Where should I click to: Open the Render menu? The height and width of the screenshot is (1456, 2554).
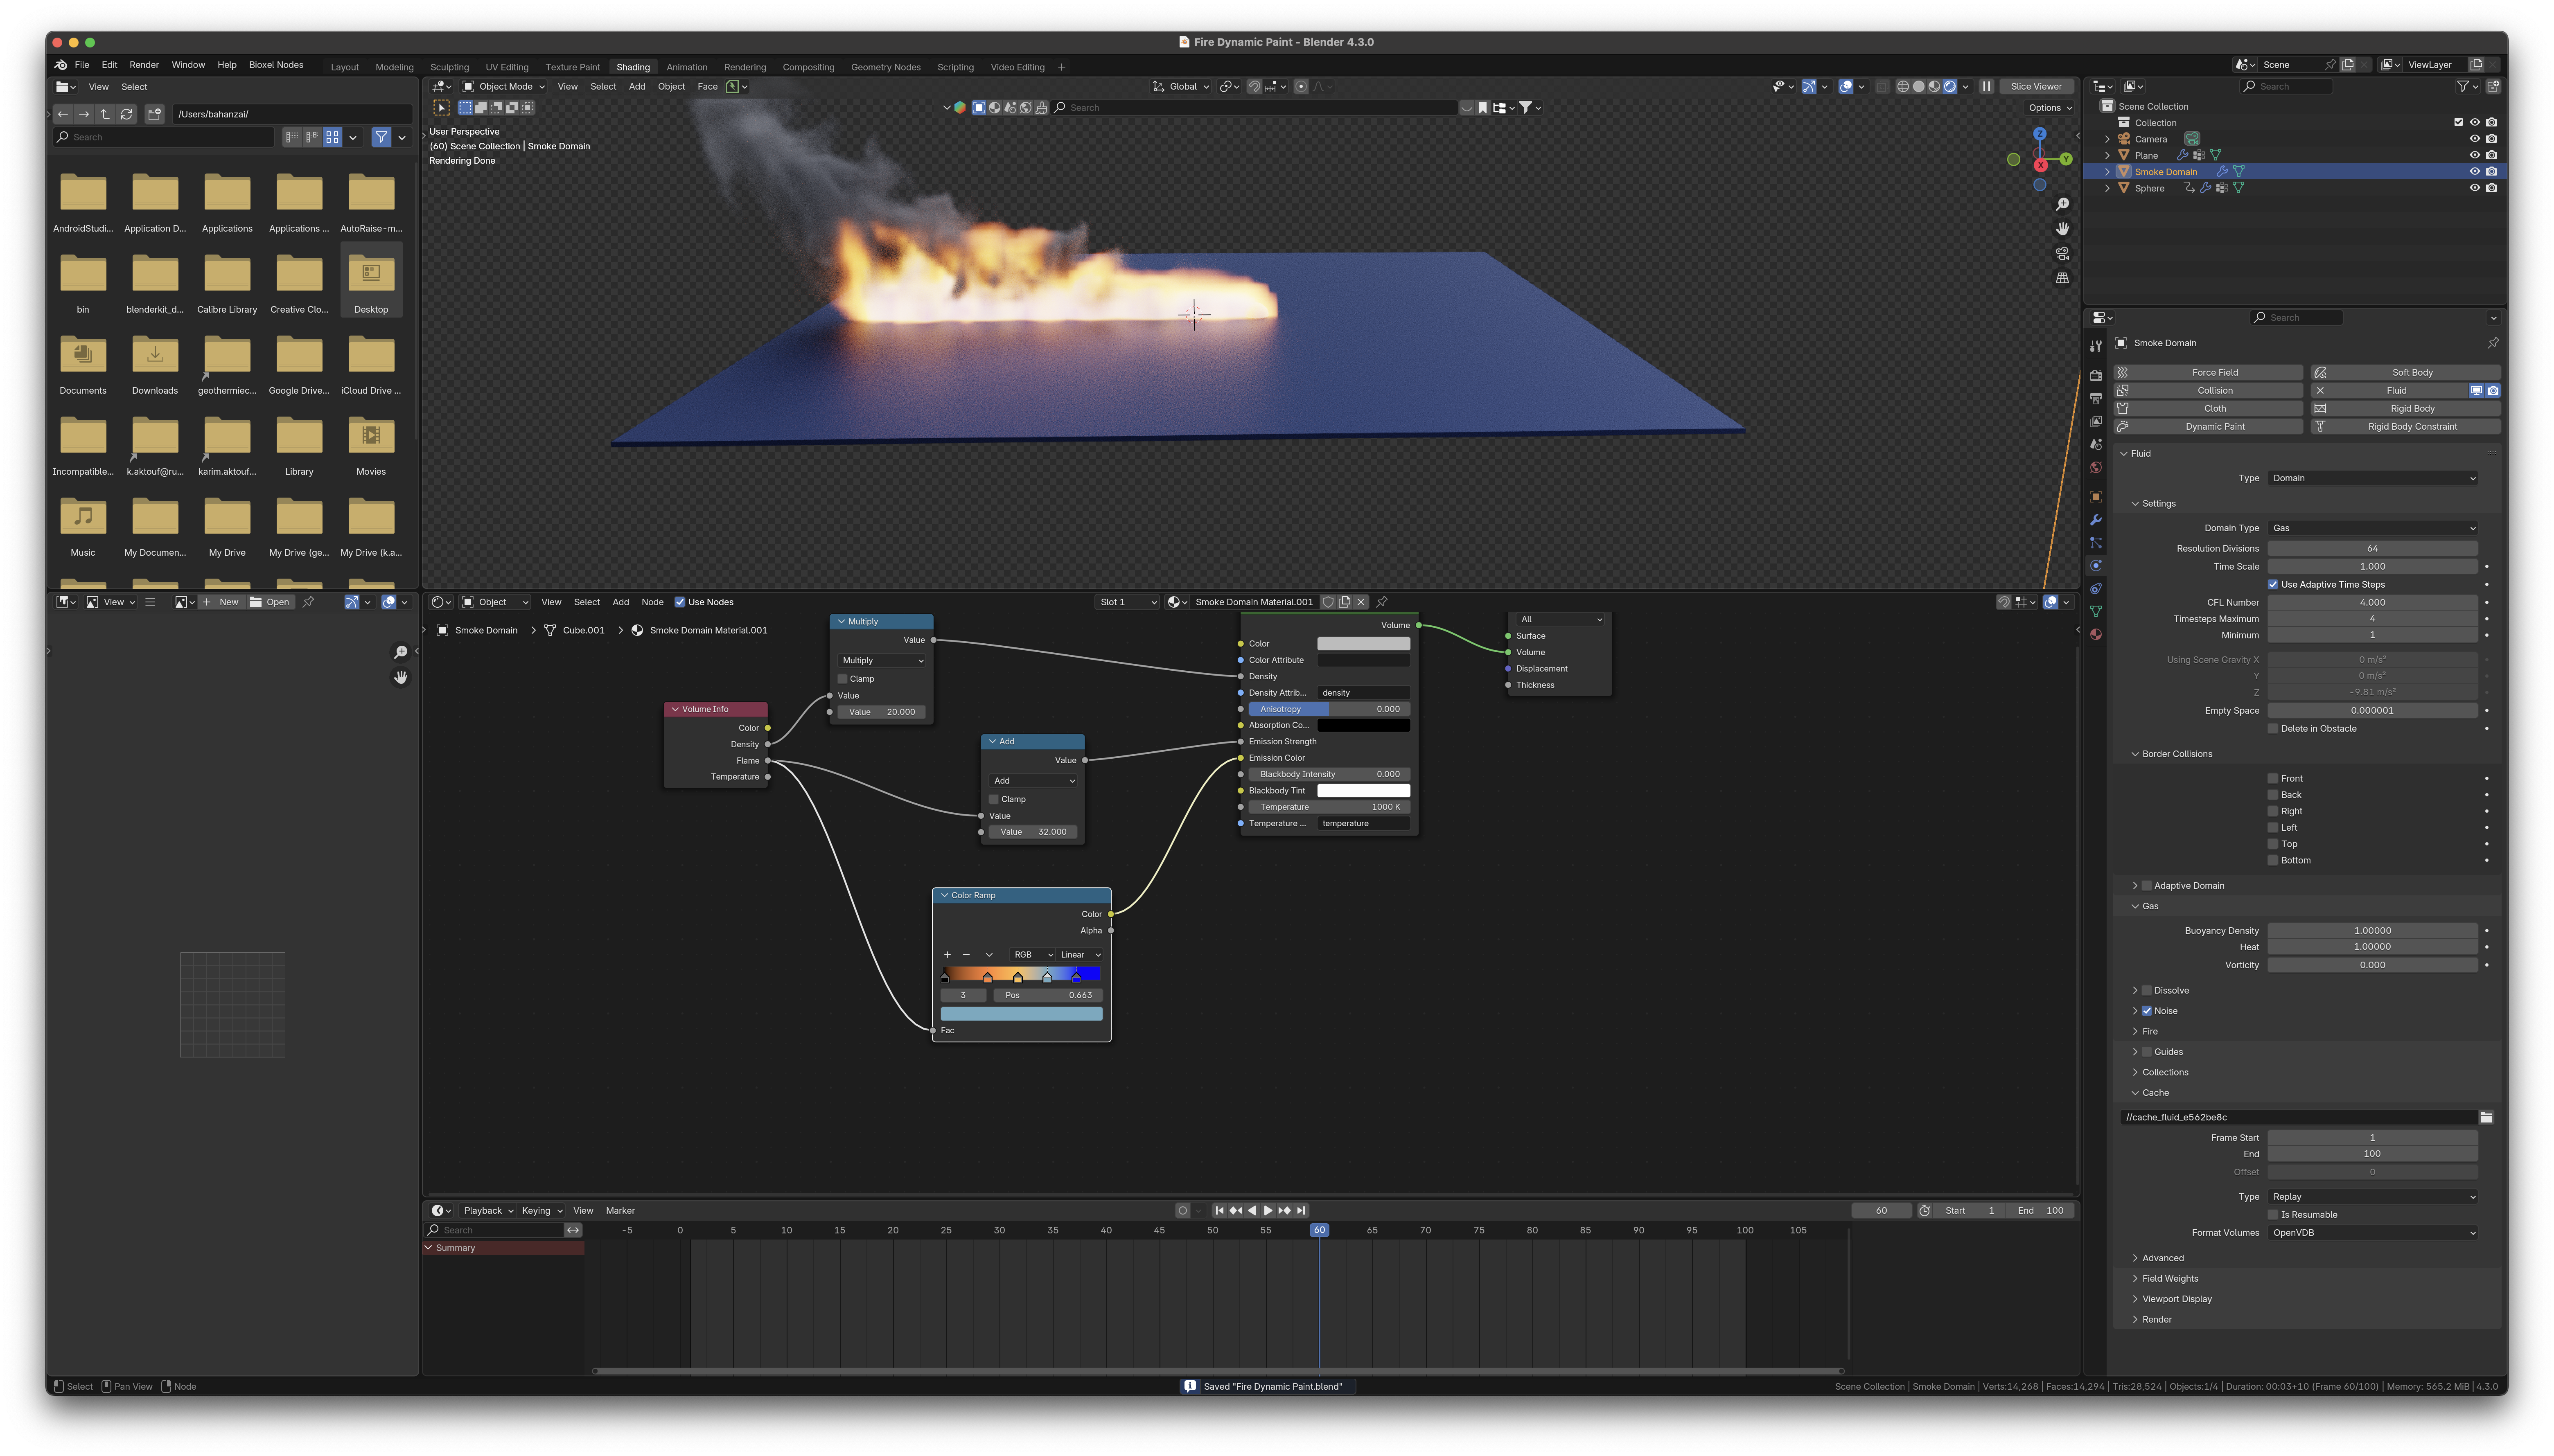point(144,65)
